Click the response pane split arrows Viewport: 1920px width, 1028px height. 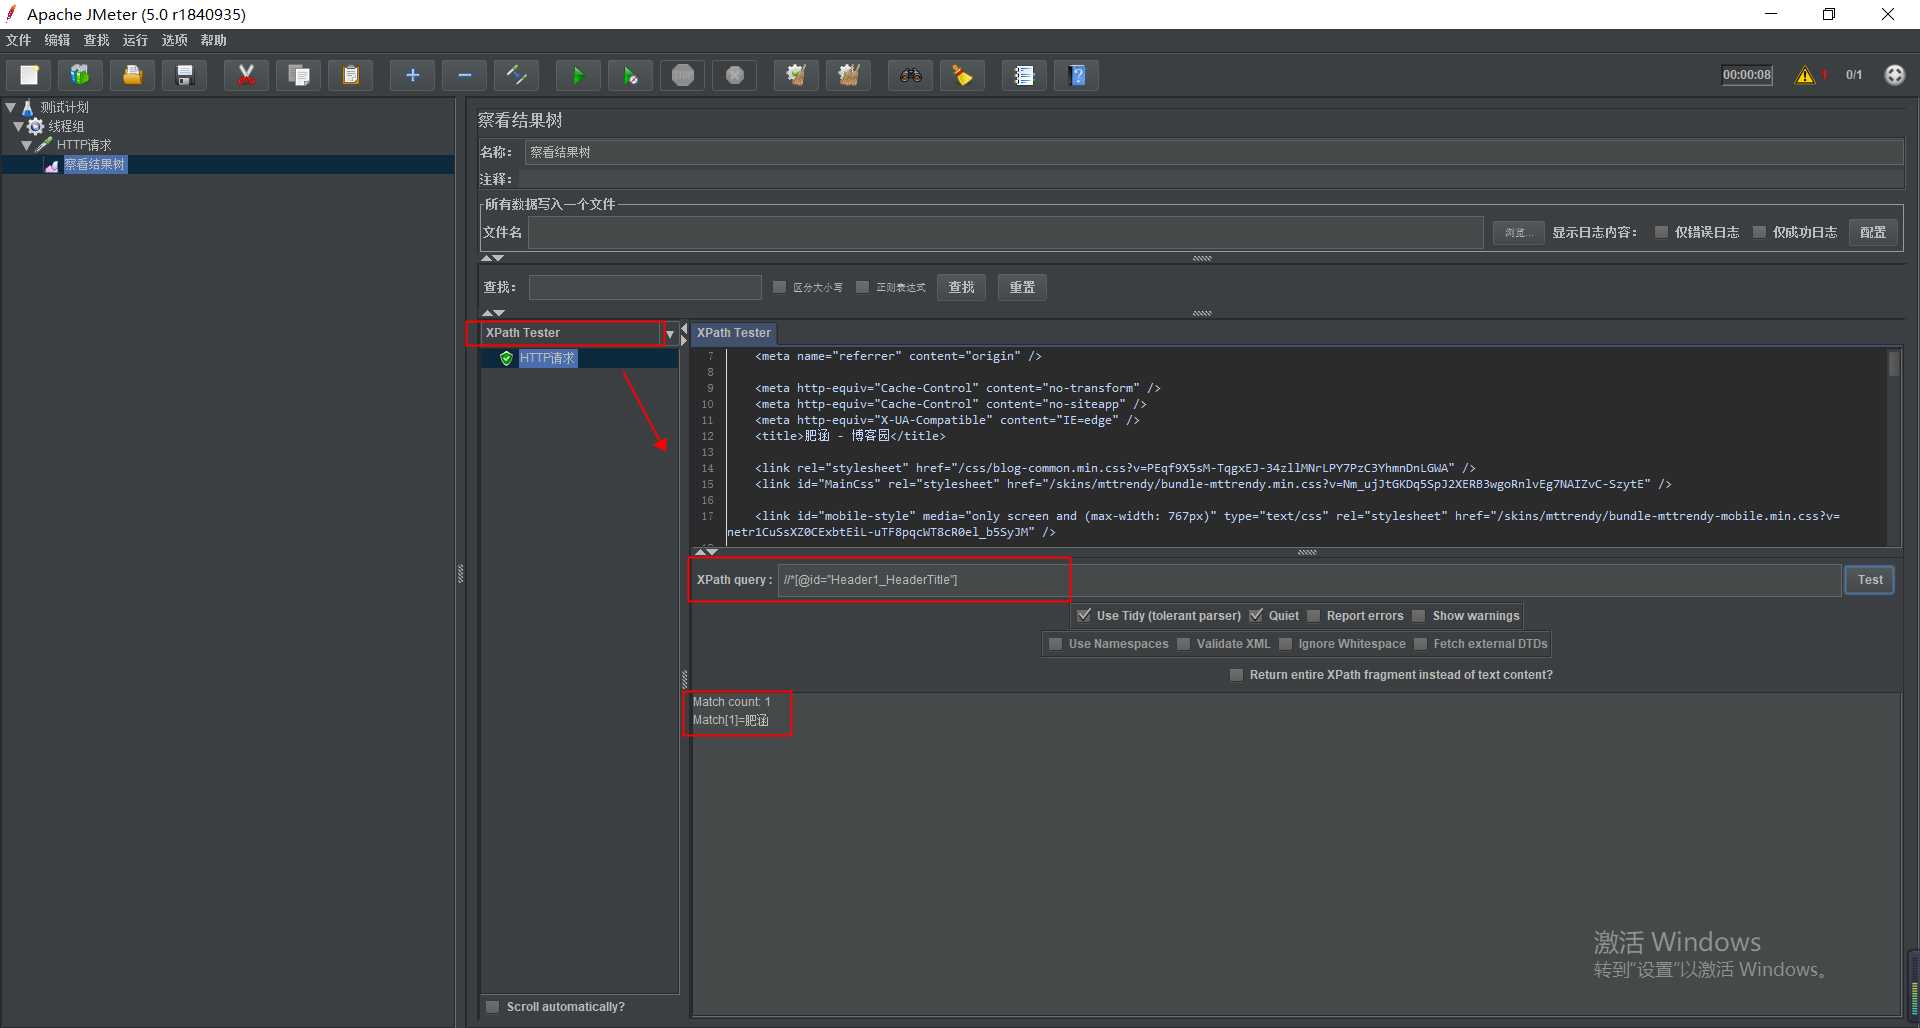[x=706, y=551]
